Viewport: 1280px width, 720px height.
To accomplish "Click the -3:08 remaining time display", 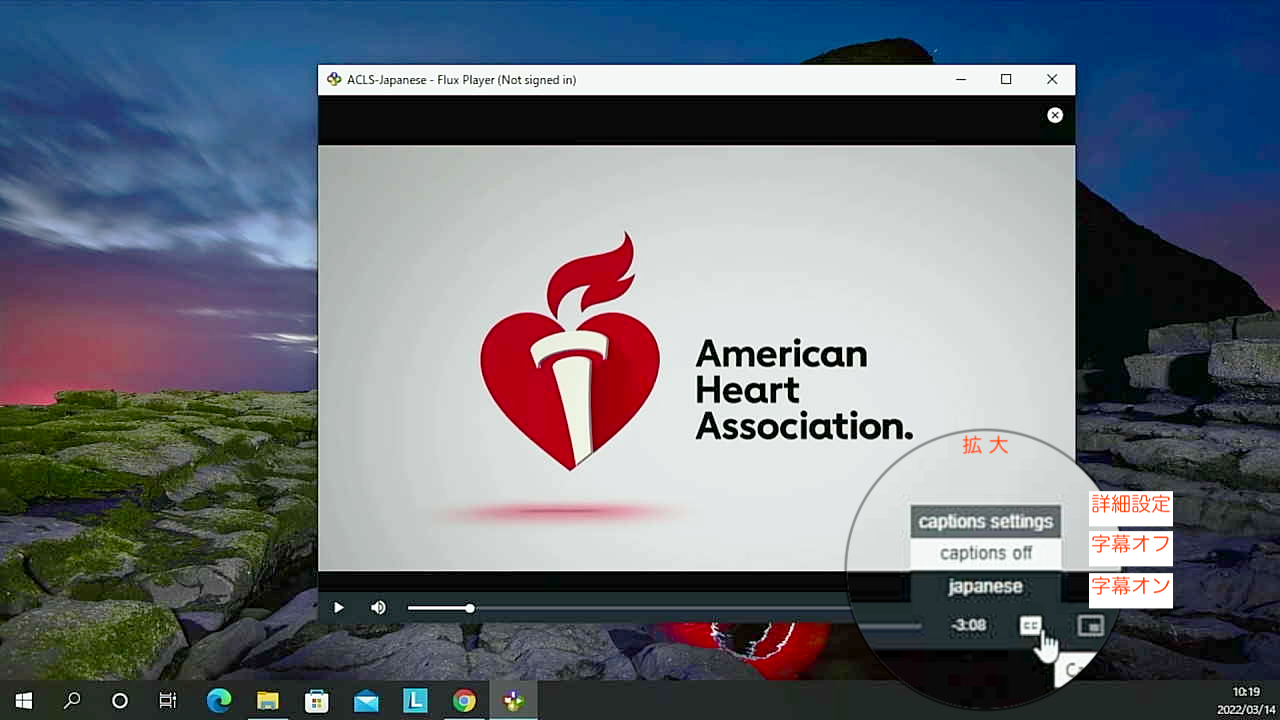I will [969, 625].
